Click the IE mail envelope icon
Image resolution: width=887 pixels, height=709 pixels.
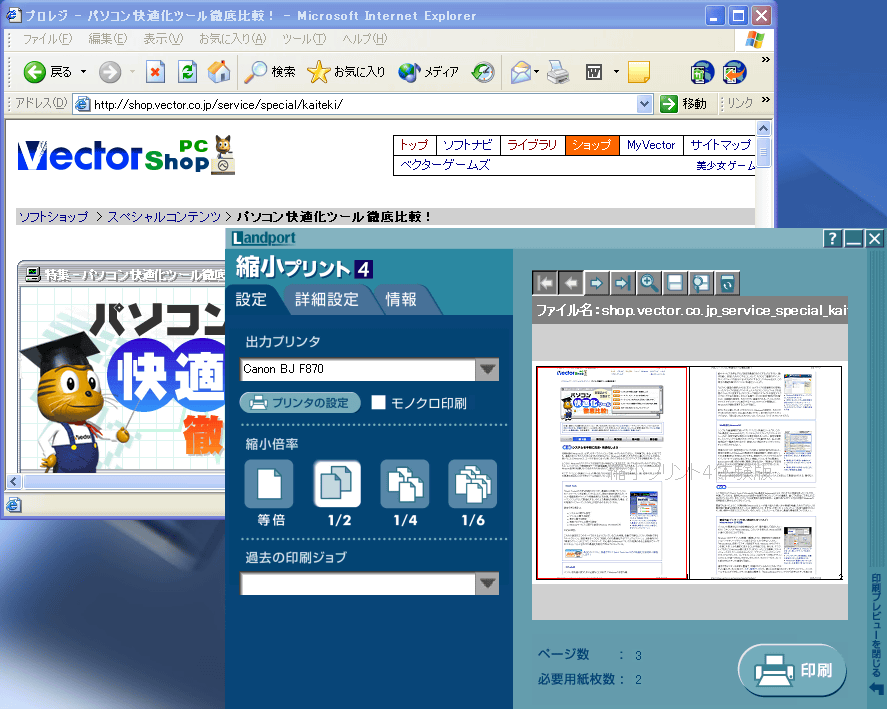point(520,72)
